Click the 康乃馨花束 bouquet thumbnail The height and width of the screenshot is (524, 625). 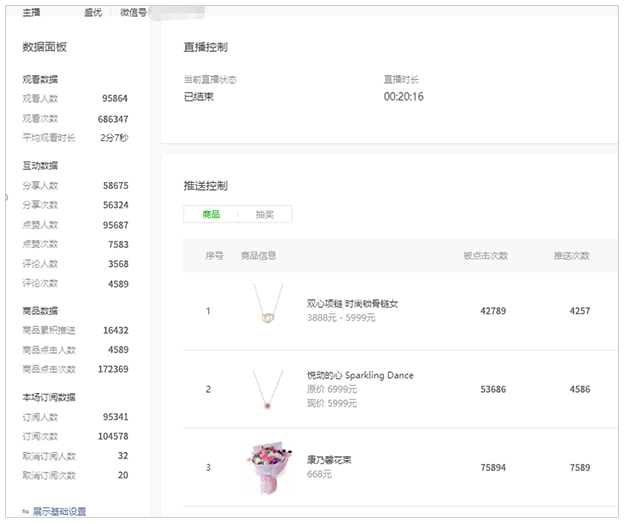pos(267,467)
